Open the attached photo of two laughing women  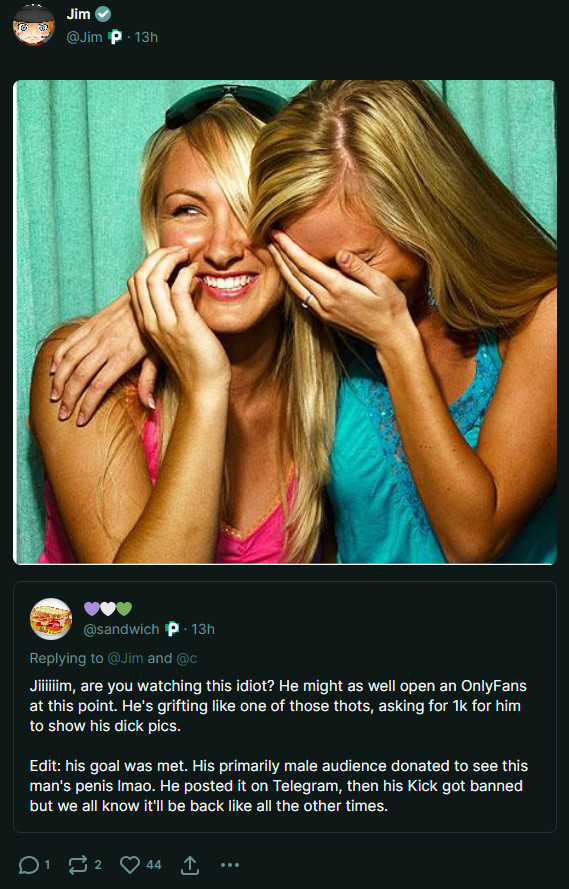[284, 322]
